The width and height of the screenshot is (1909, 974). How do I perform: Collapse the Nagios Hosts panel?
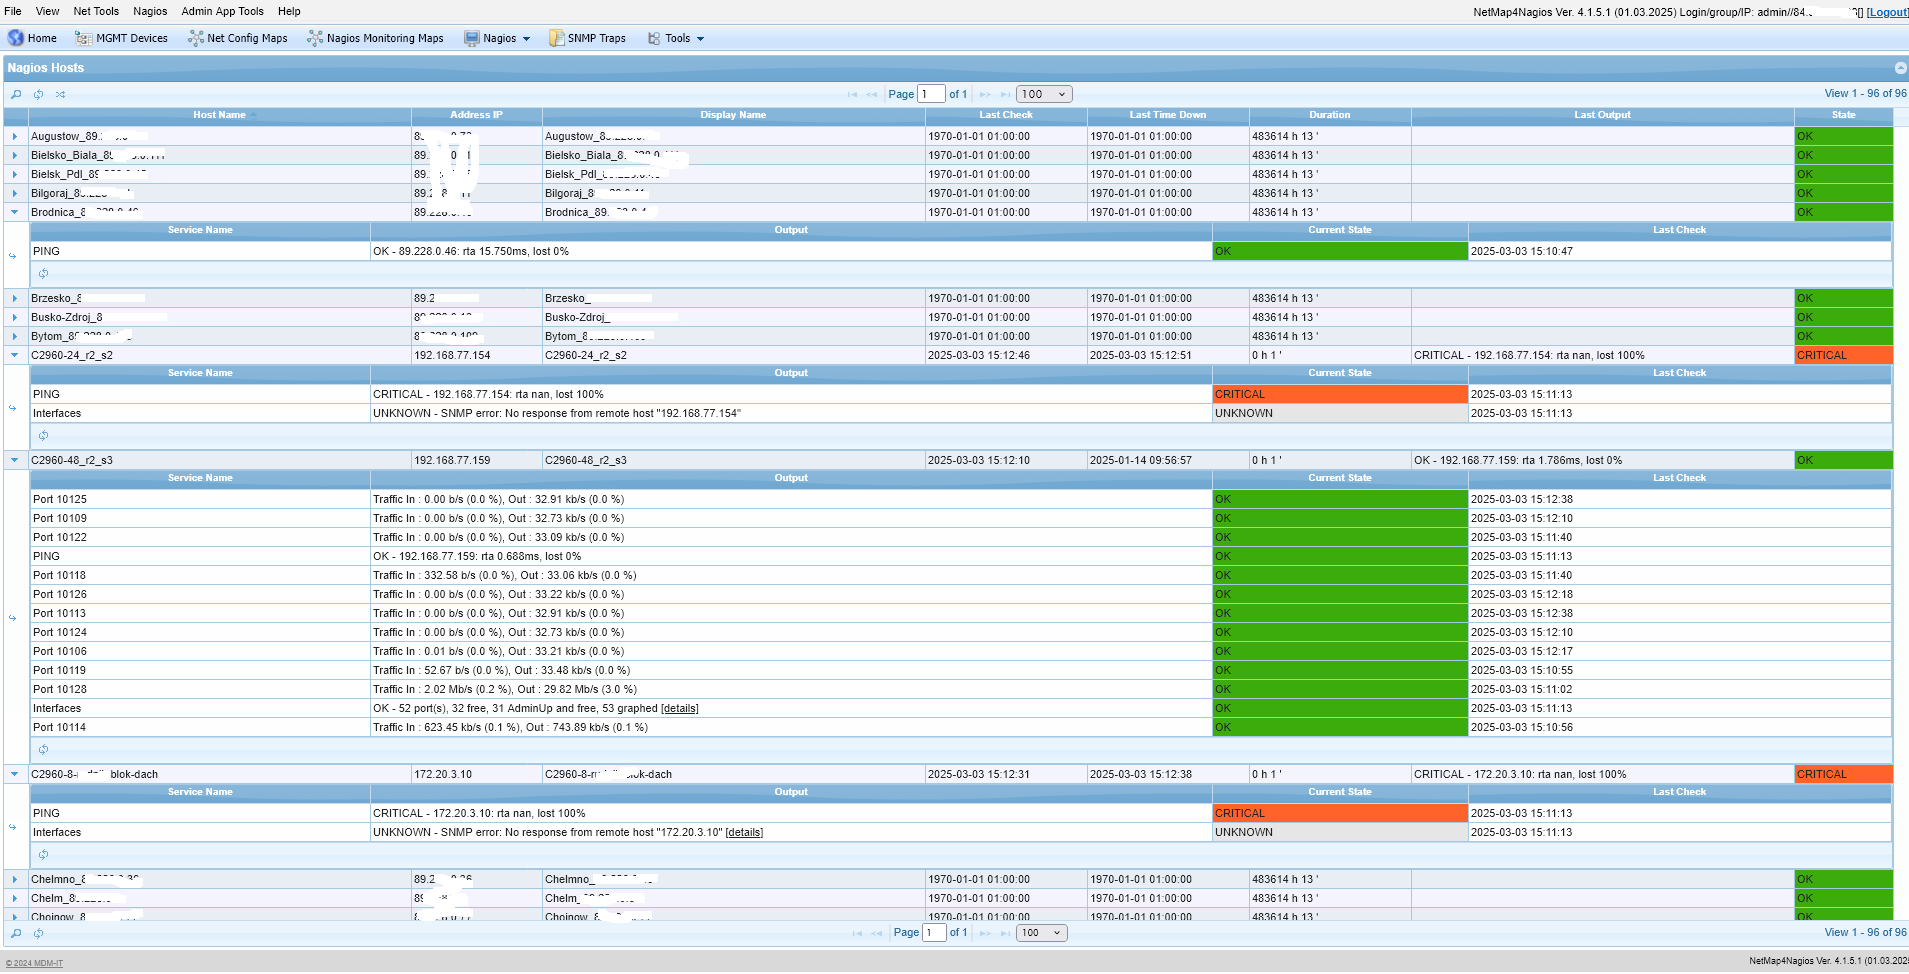(x=1900, y=68)
